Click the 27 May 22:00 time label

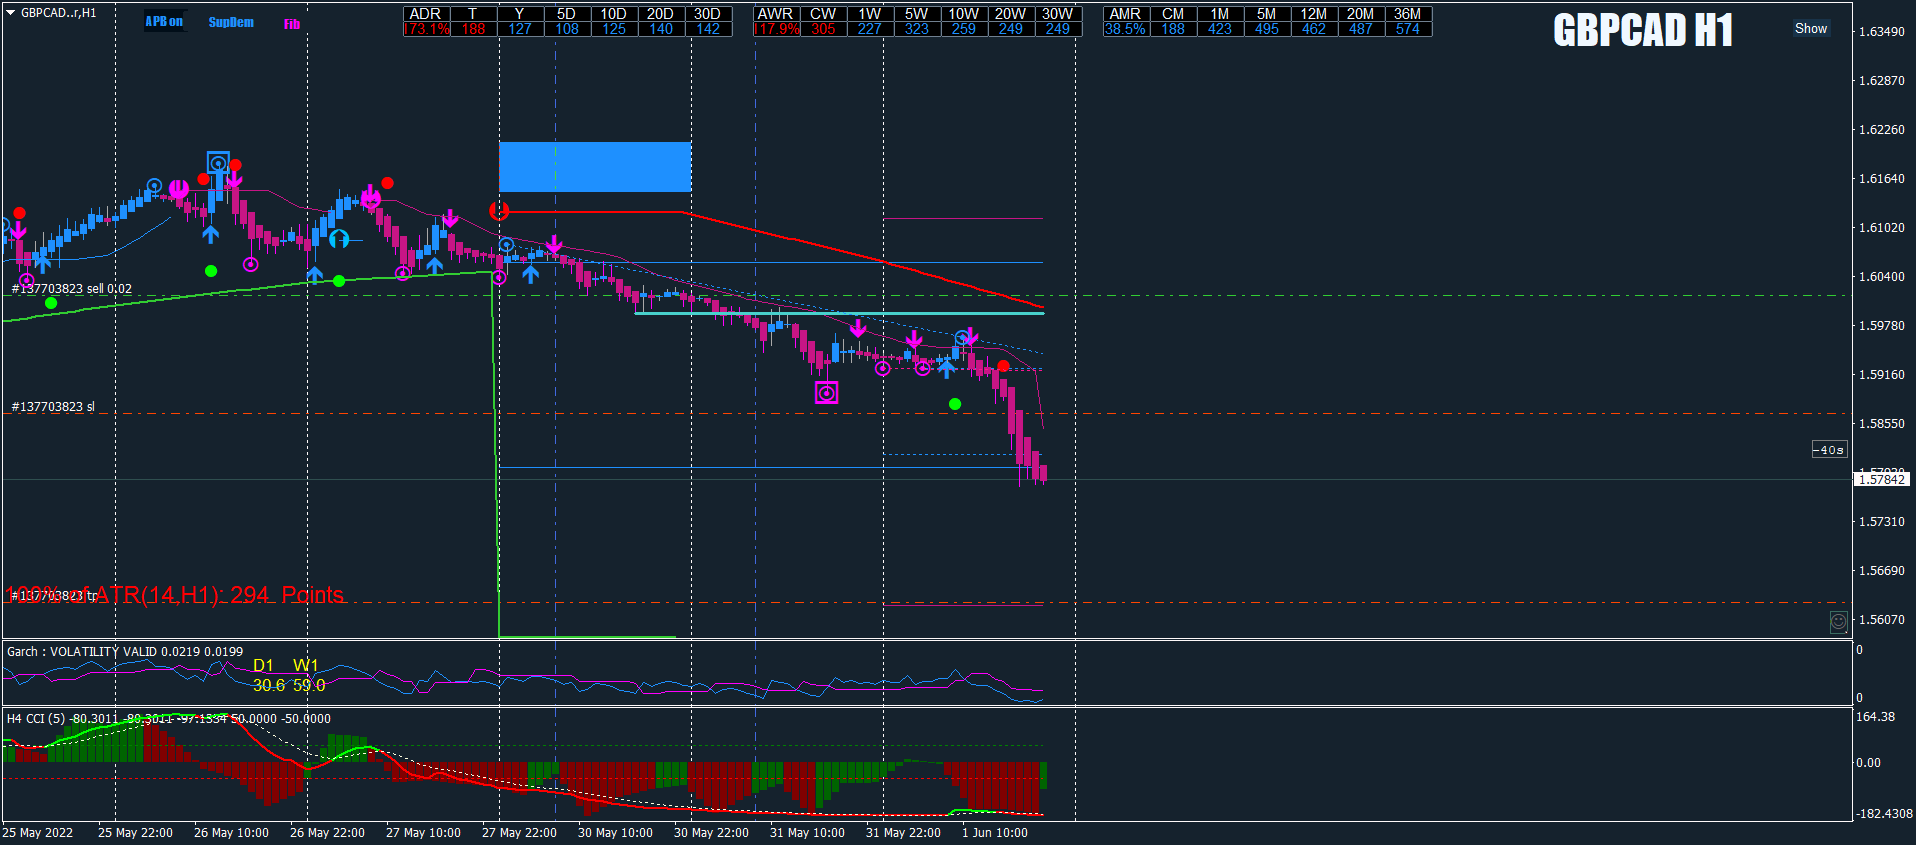519,833
